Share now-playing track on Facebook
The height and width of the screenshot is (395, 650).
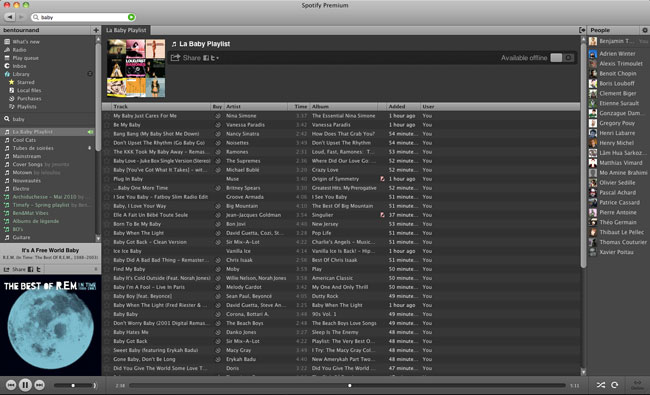tap(30, 269)
